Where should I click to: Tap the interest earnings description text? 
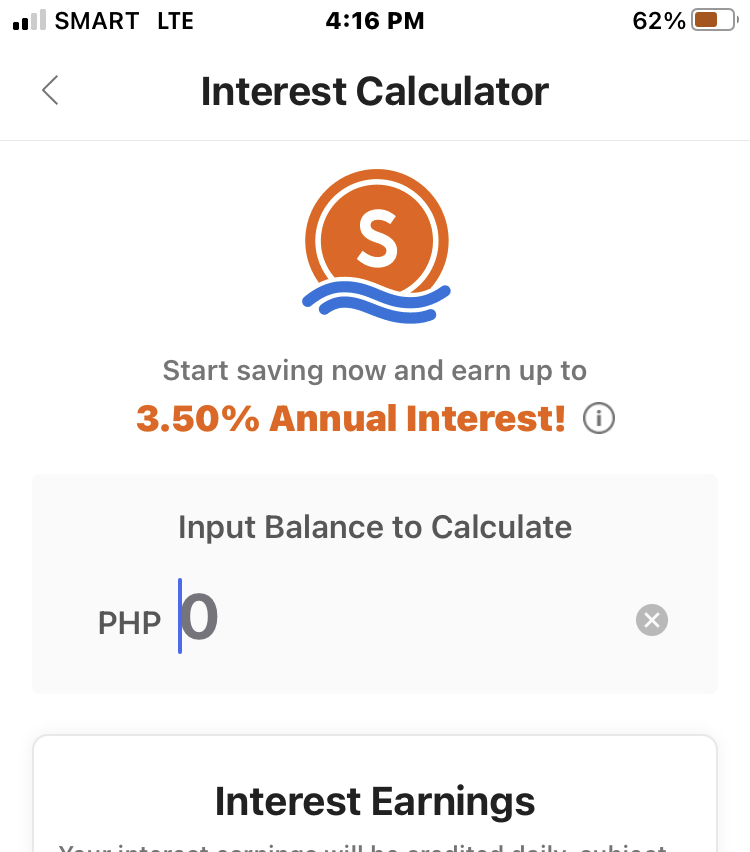375,846
